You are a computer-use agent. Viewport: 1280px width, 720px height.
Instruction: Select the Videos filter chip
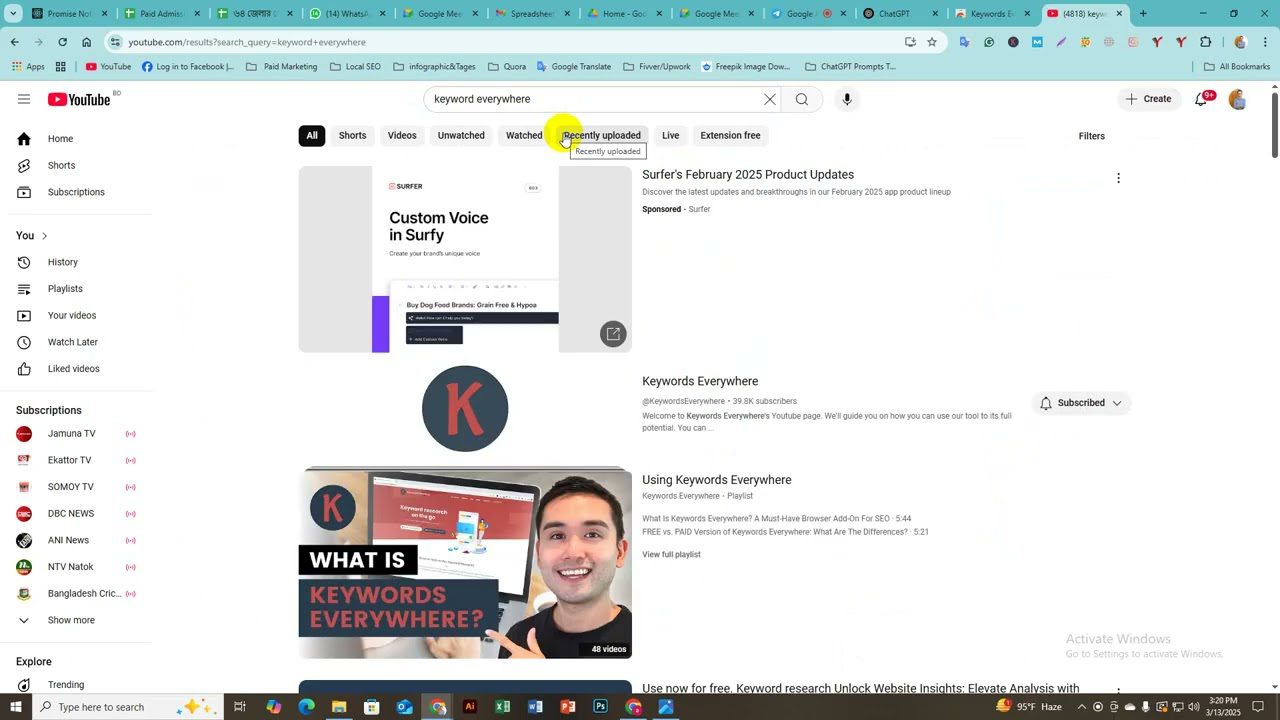(x=402, y=136)
